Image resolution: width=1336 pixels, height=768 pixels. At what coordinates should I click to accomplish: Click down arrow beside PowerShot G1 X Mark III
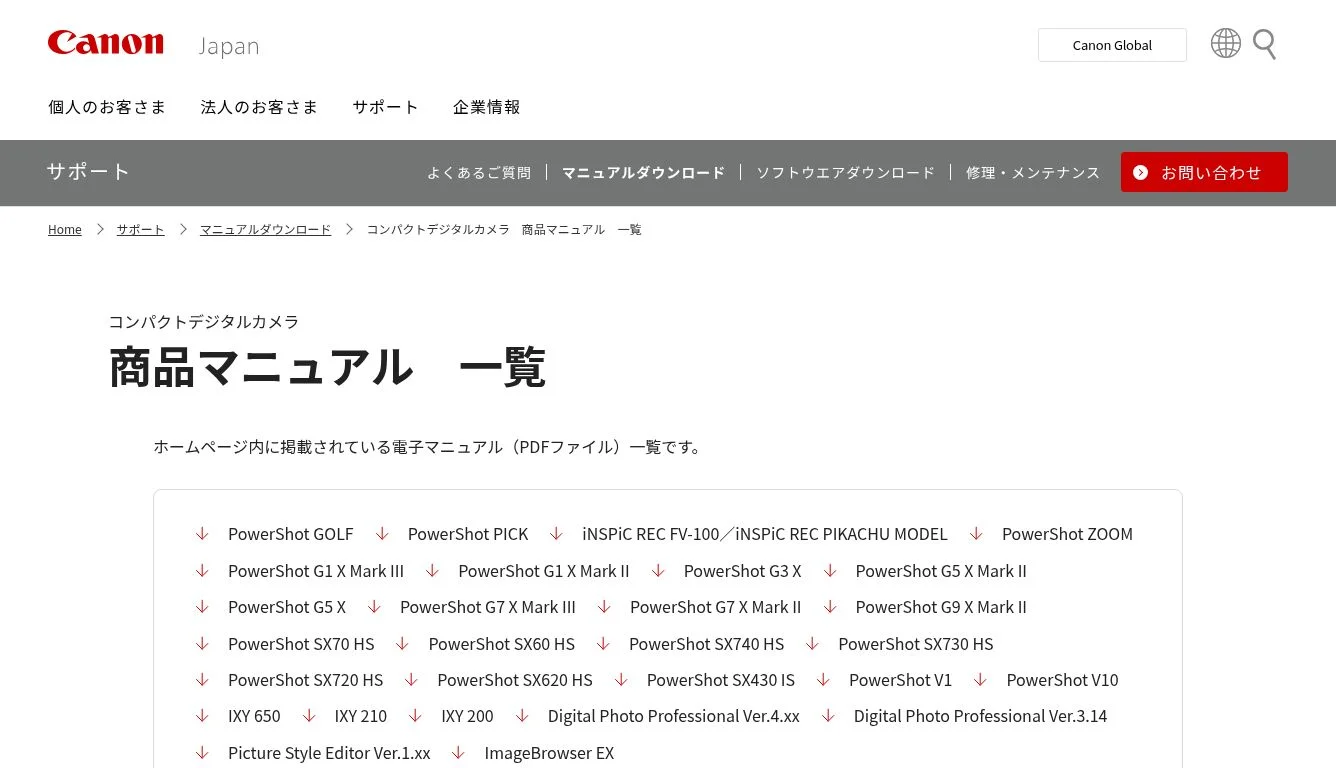pyautogui.click(x=202, y=571)
